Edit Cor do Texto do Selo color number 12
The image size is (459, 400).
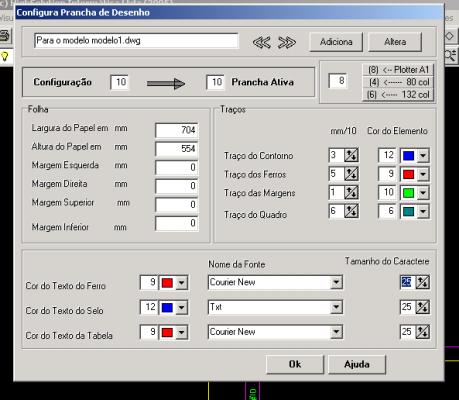tap(149, 307)
